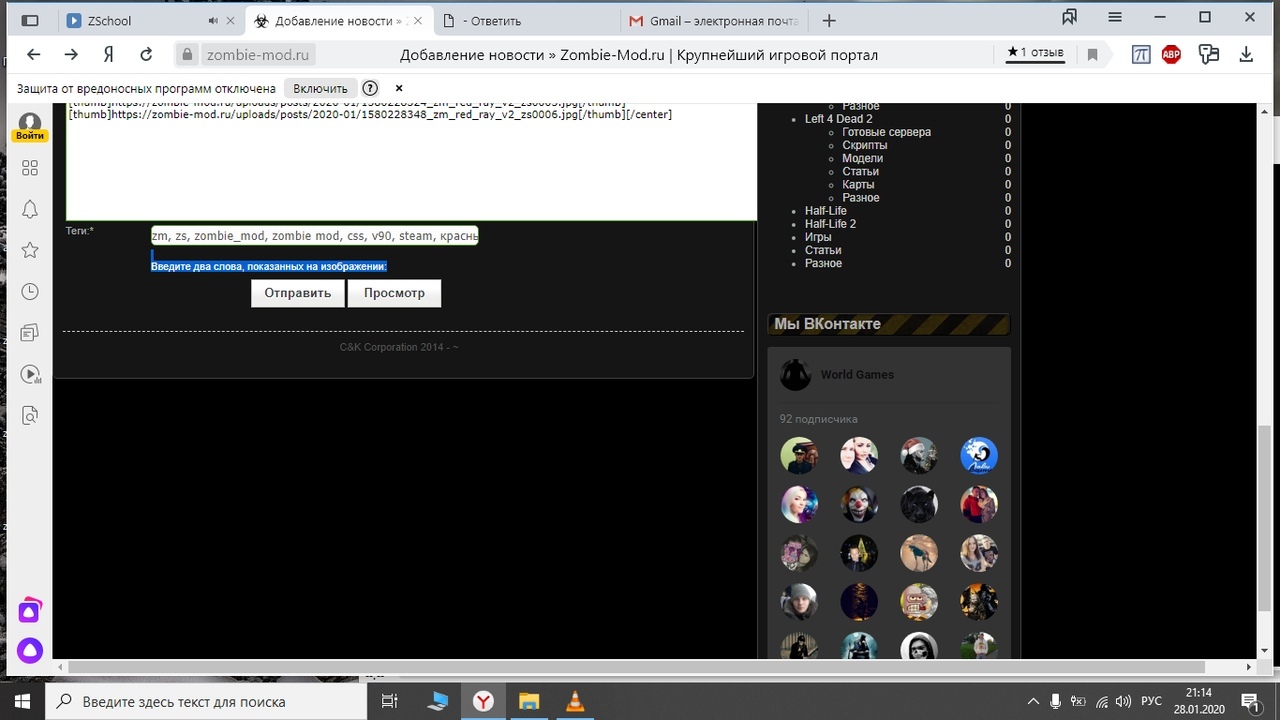1280x720 pixels.
Task: Open the page search icon in sidebar
Action: (30, 415)
